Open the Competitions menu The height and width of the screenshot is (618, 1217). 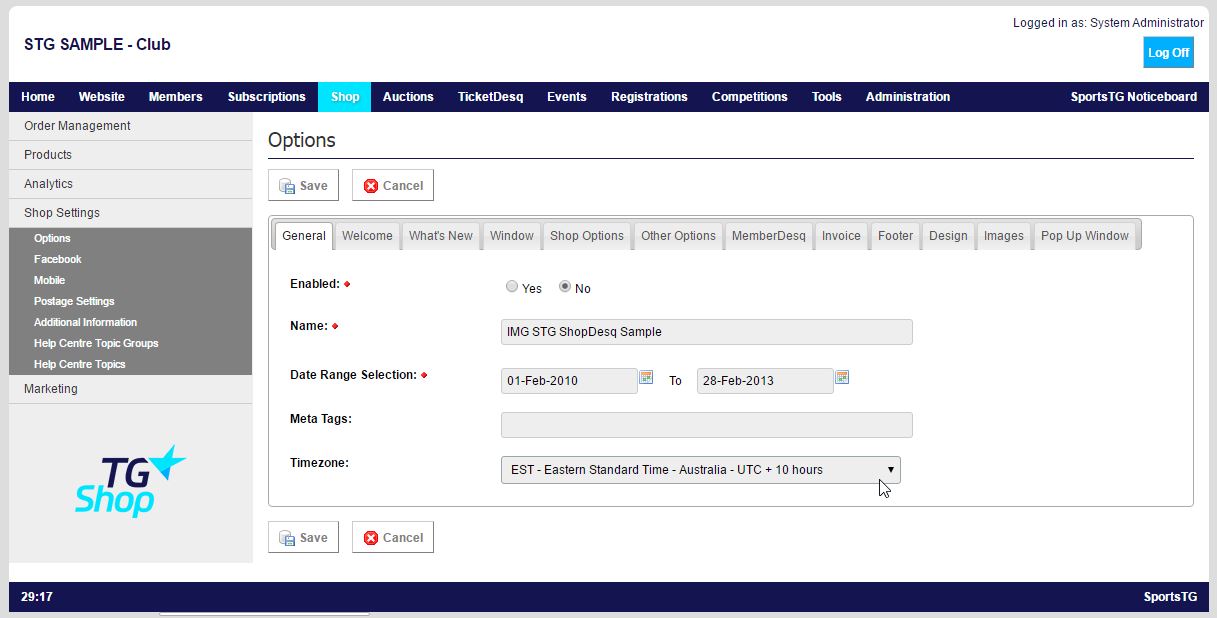pos(750,97)
